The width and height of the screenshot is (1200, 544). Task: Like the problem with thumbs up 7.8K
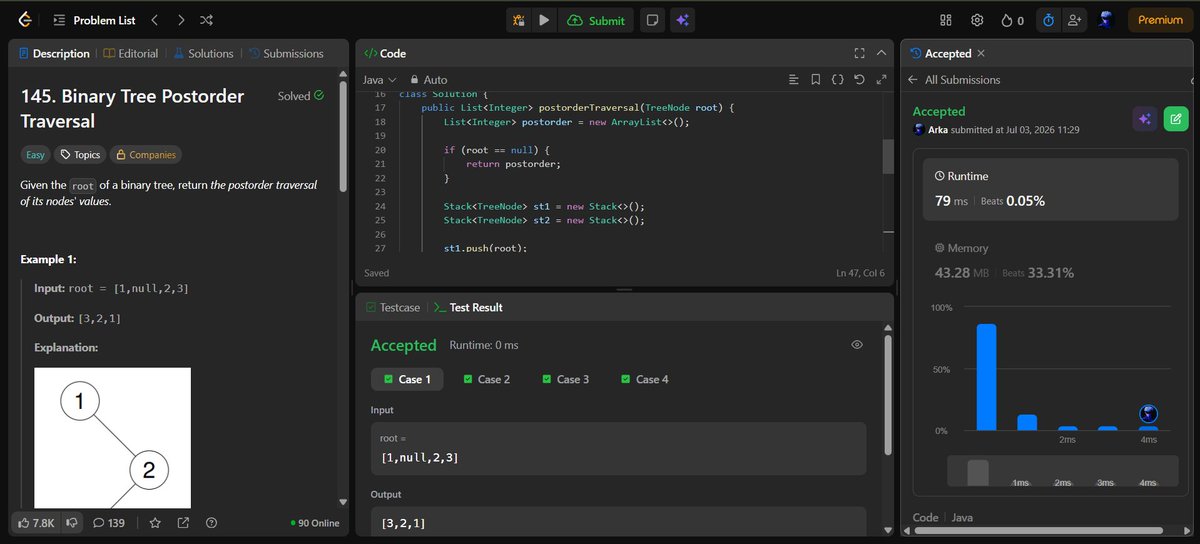pos(35,522)
